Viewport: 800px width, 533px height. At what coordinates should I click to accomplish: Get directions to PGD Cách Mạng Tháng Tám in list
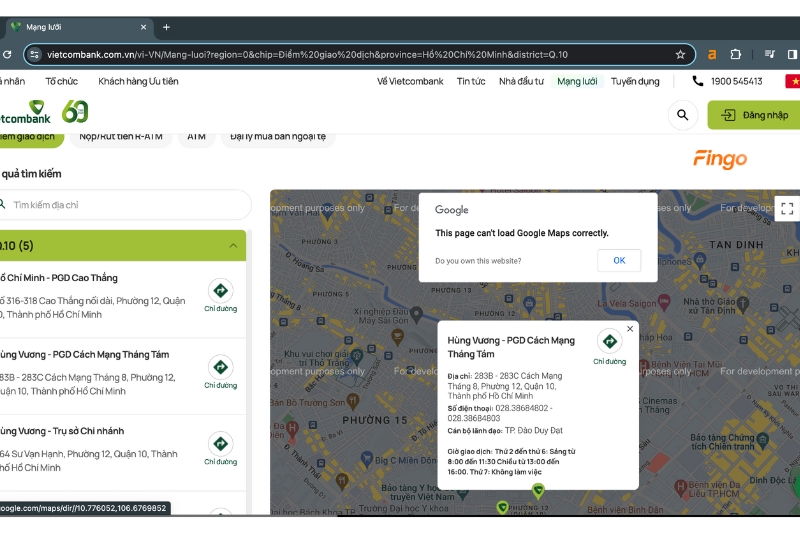click(220, 372)
